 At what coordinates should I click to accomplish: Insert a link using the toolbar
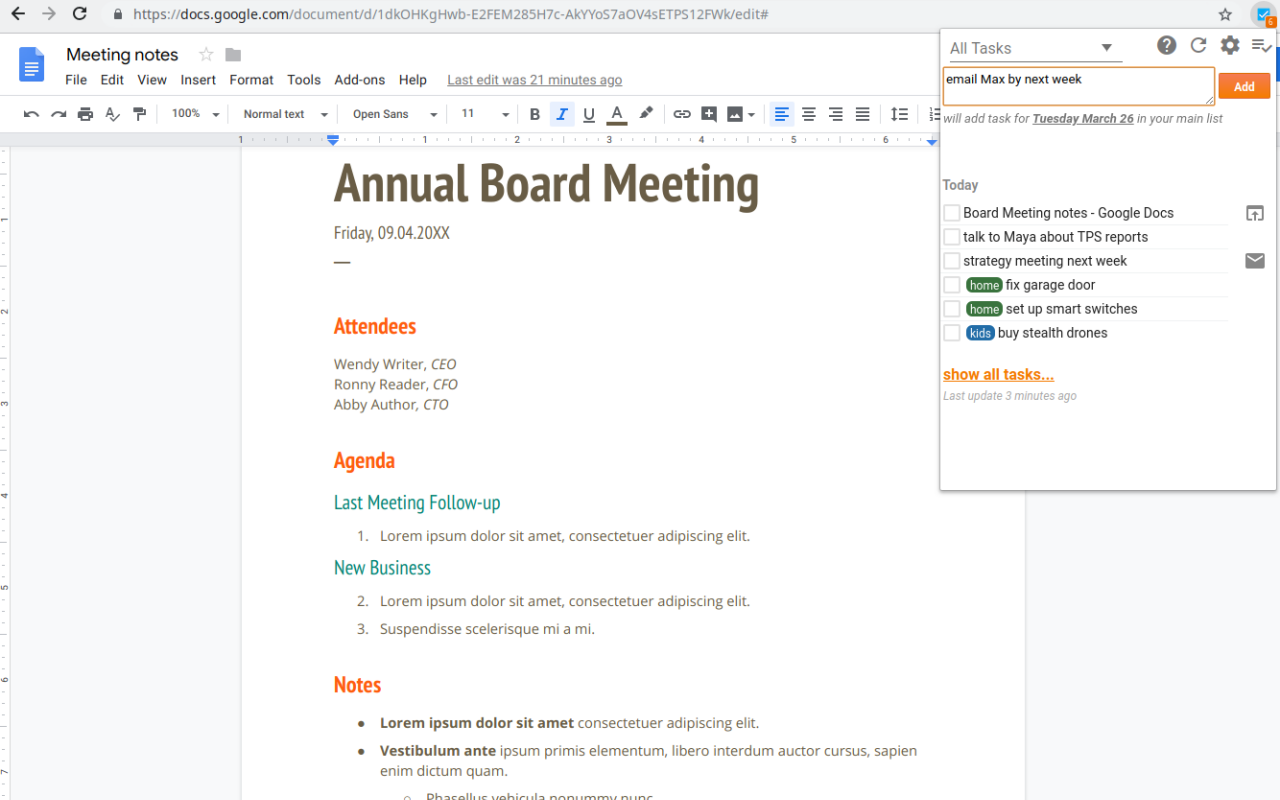coord(682,113)
